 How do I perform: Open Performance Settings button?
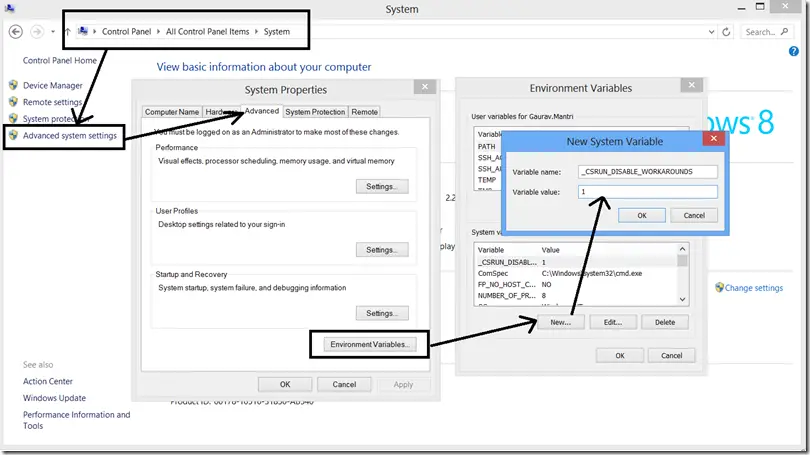[382, 186]
